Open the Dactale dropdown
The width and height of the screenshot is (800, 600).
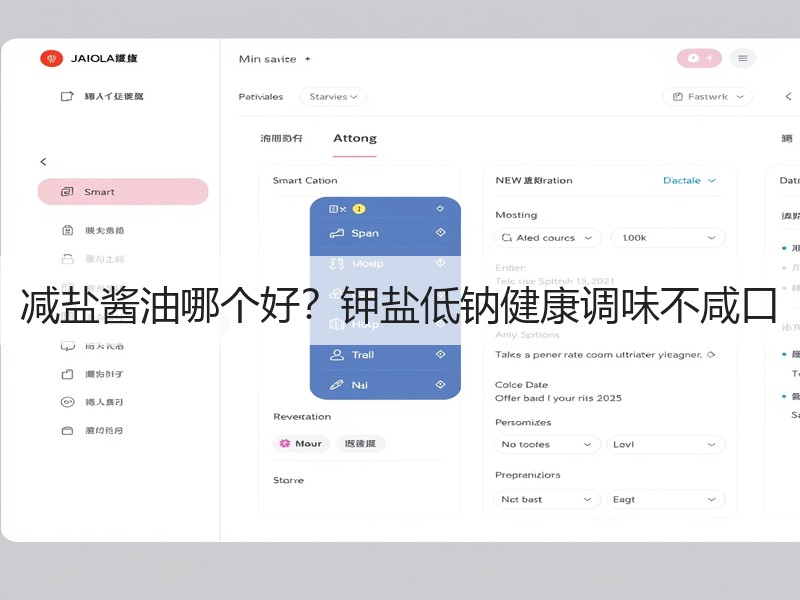tap(690, 181)
